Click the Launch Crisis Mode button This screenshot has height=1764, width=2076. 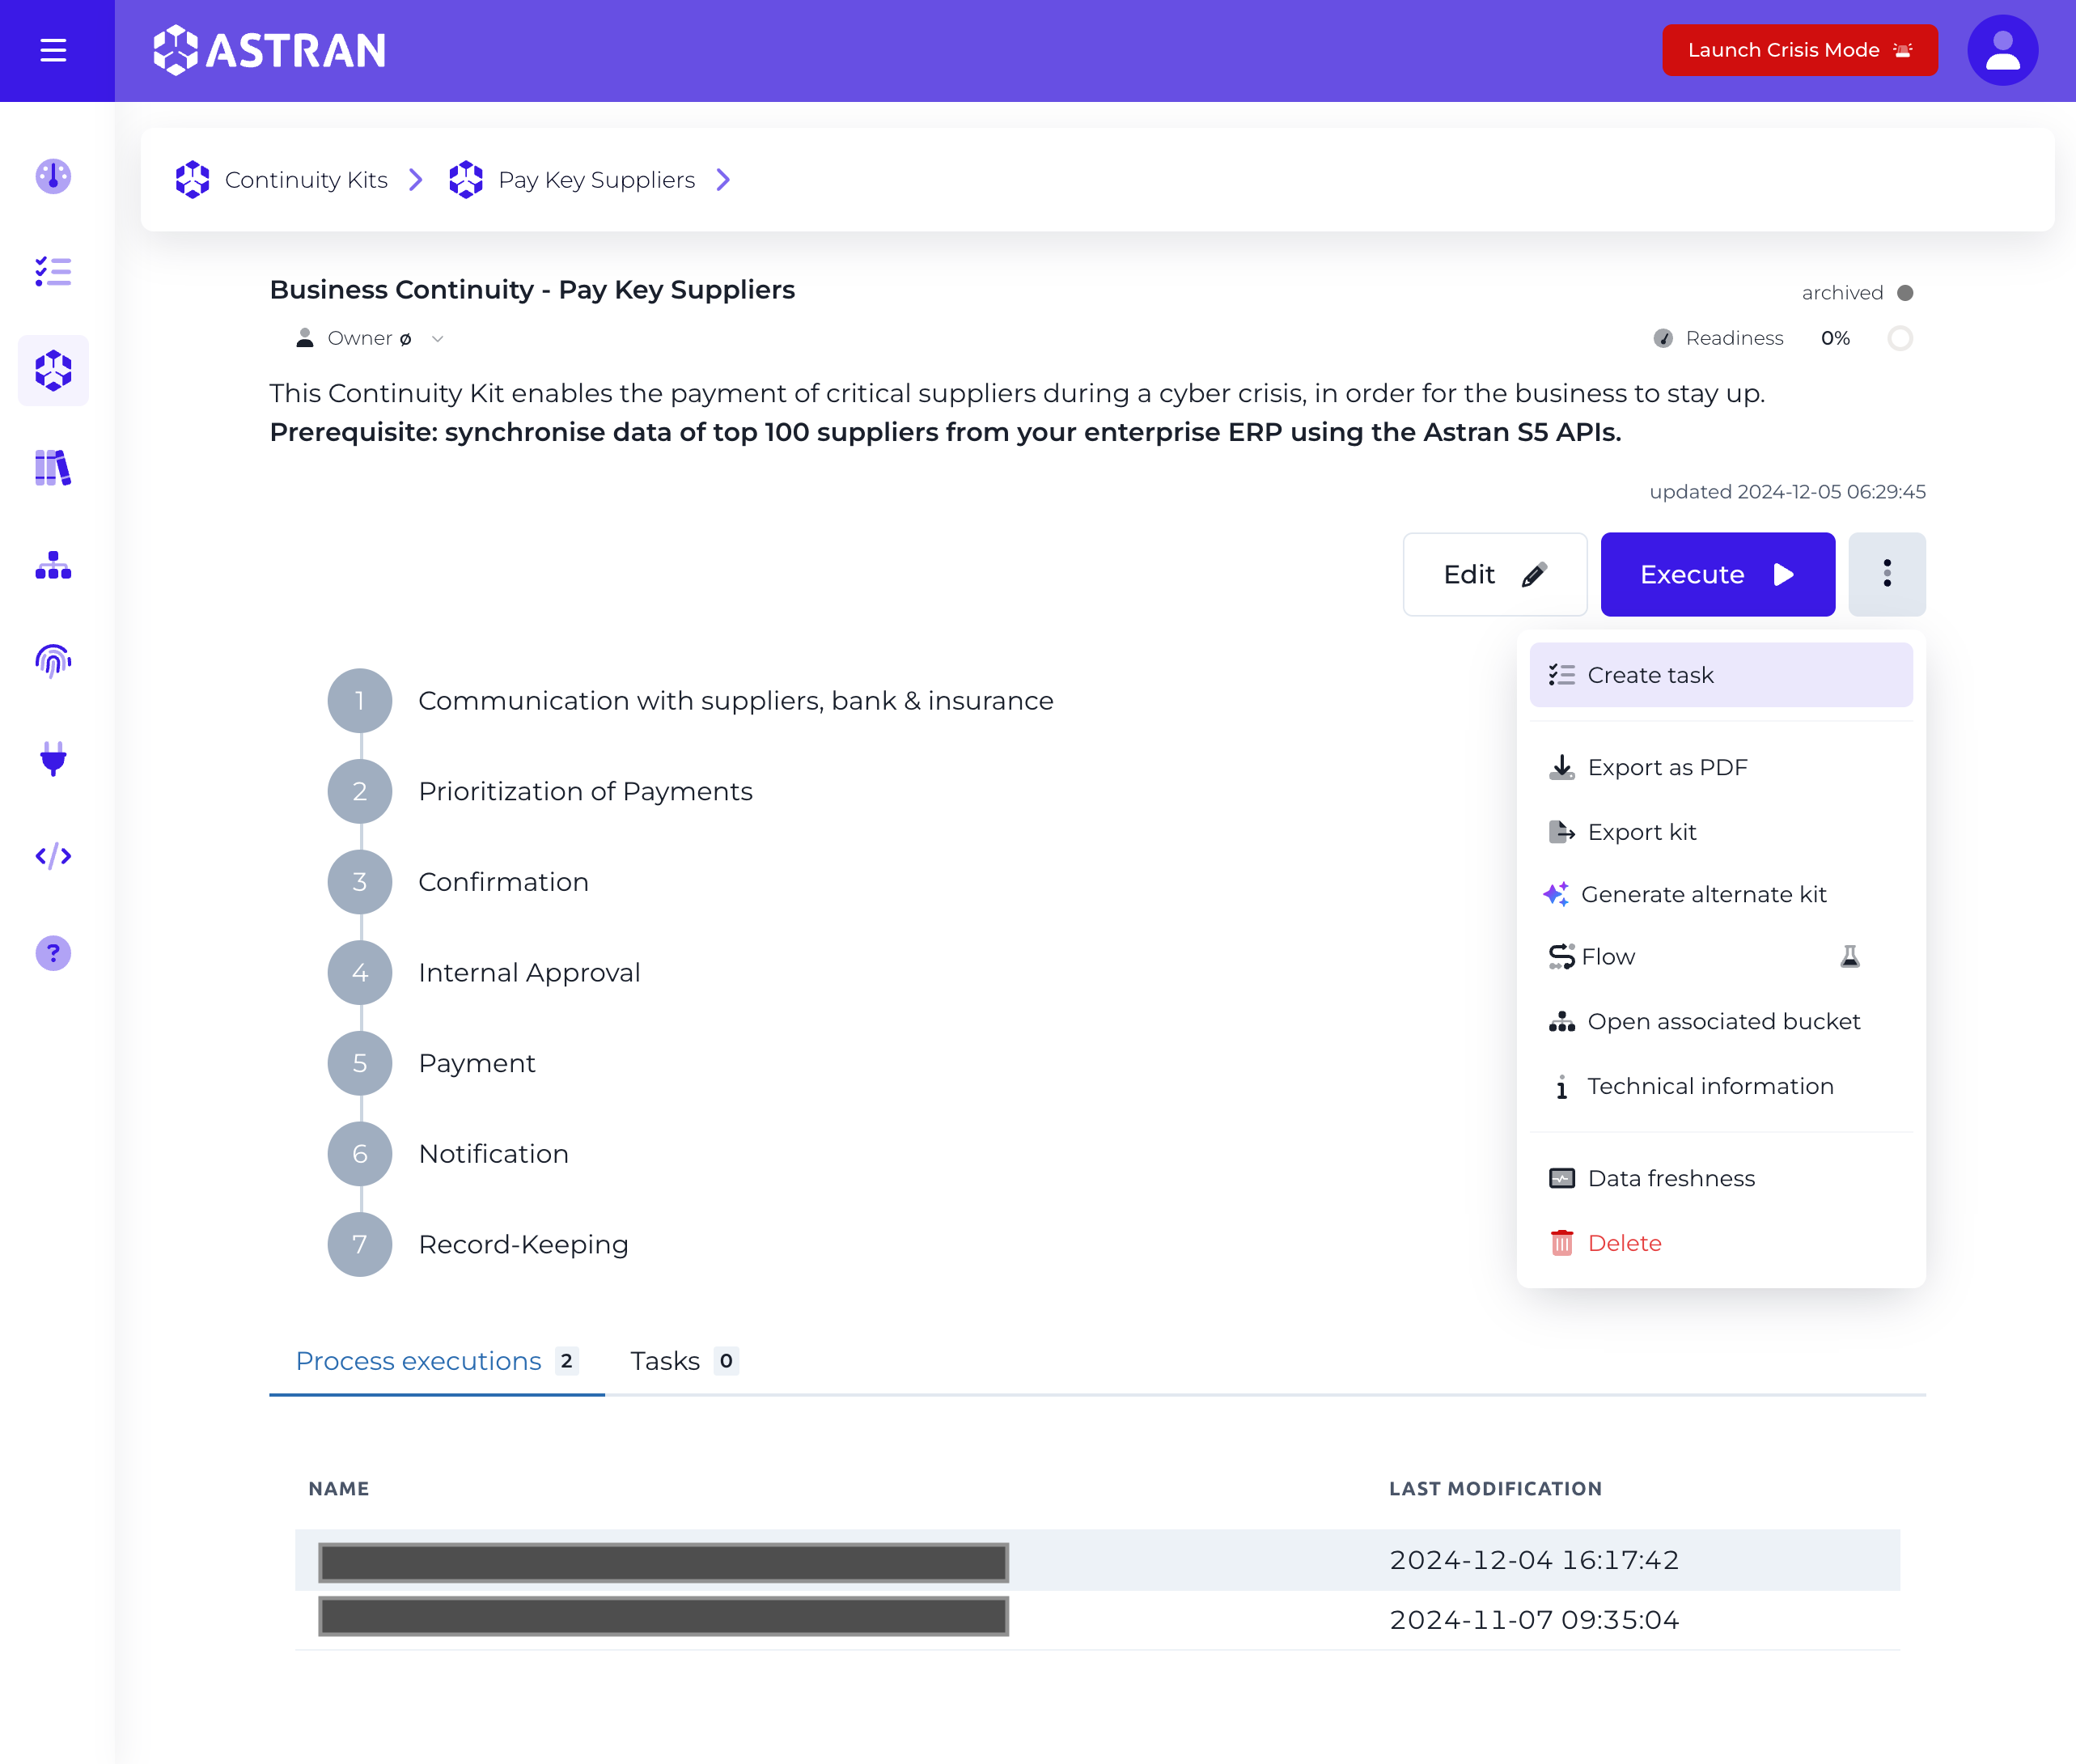point(1800,50)
